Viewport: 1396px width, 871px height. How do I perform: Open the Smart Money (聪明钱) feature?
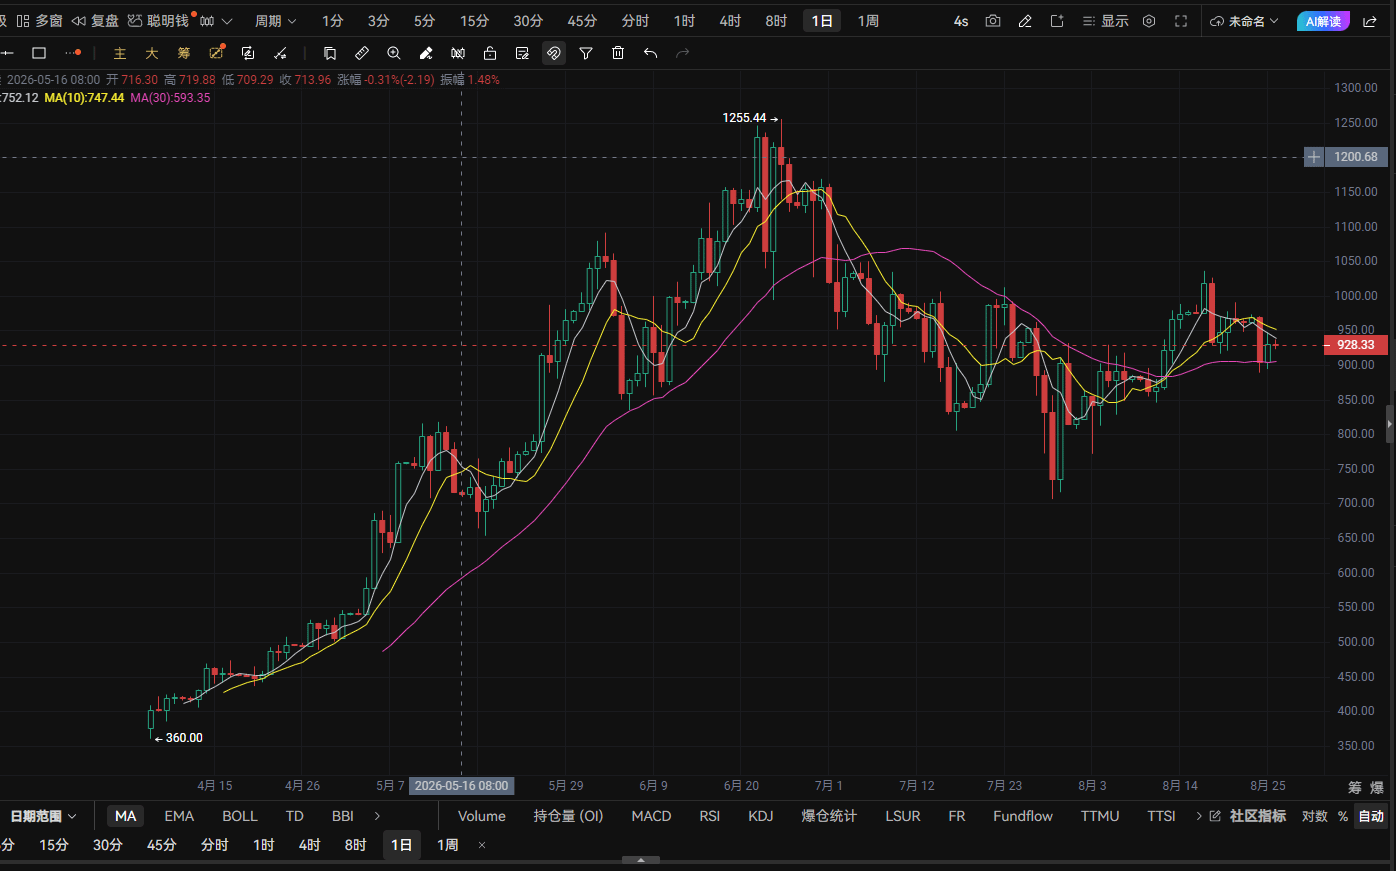tap(160, 21)
